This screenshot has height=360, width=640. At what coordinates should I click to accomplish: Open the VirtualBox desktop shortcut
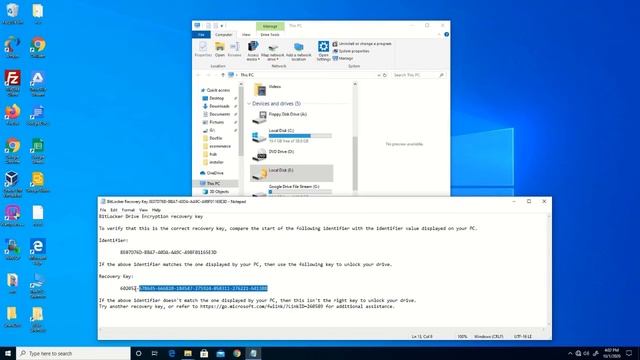tap(12, 184)
